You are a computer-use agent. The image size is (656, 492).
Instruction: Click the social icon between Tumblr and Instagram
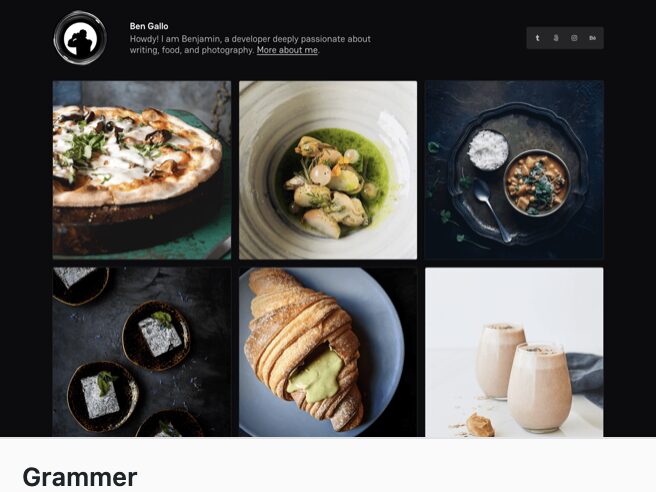556,38
